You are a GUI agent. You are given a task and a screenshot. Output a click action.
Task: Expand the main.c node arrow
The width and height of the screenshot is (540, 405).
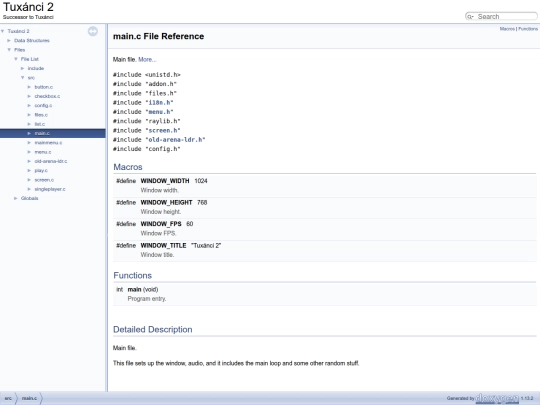pyautogui.click(x=29, y=133)
